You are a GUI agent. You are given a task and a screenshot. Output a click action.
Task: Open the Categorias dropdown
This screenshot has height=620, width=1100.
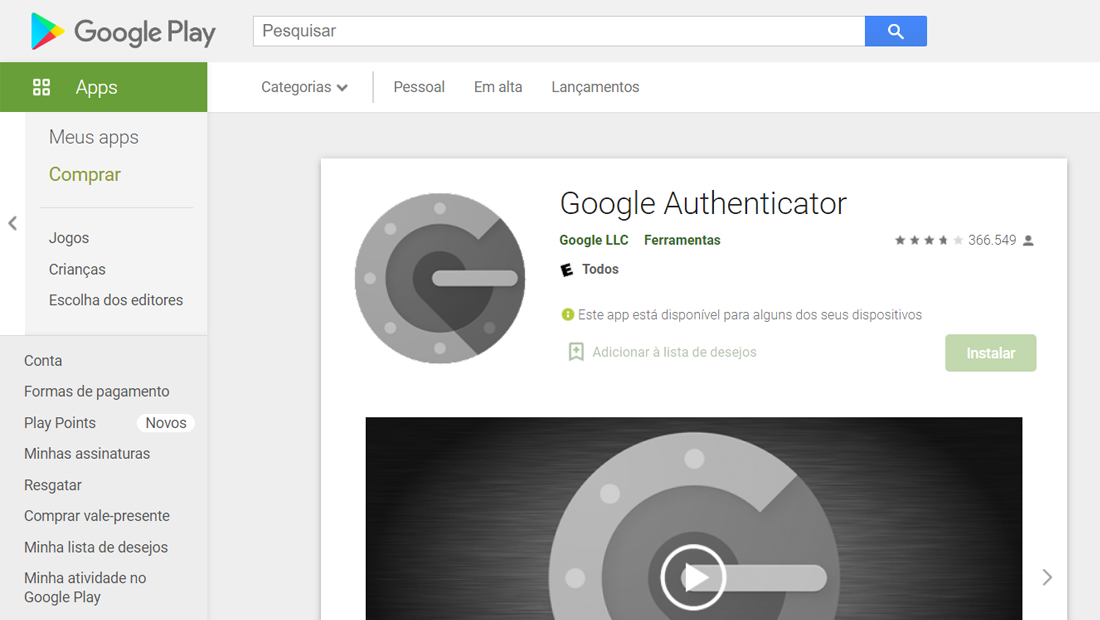click(304, 87)
